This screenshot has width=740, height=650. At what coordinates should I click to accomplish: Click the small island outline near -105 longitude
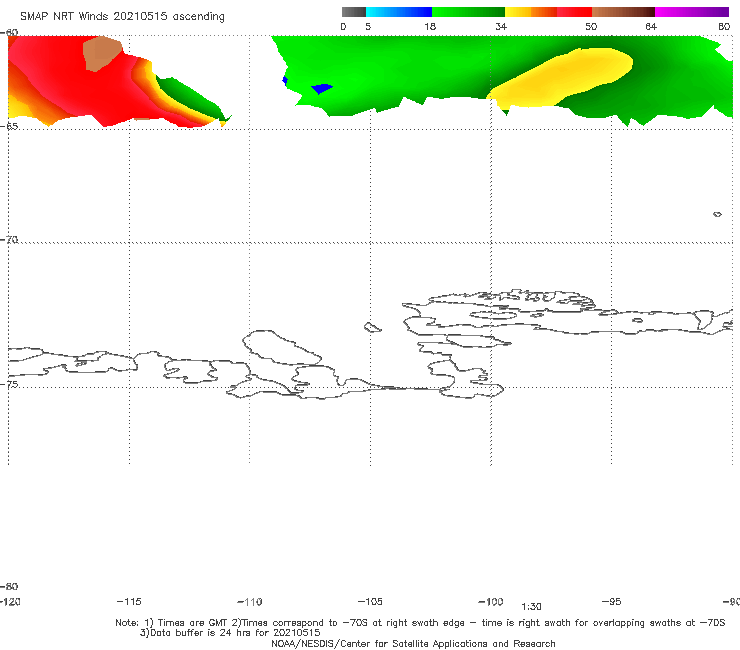372,327
